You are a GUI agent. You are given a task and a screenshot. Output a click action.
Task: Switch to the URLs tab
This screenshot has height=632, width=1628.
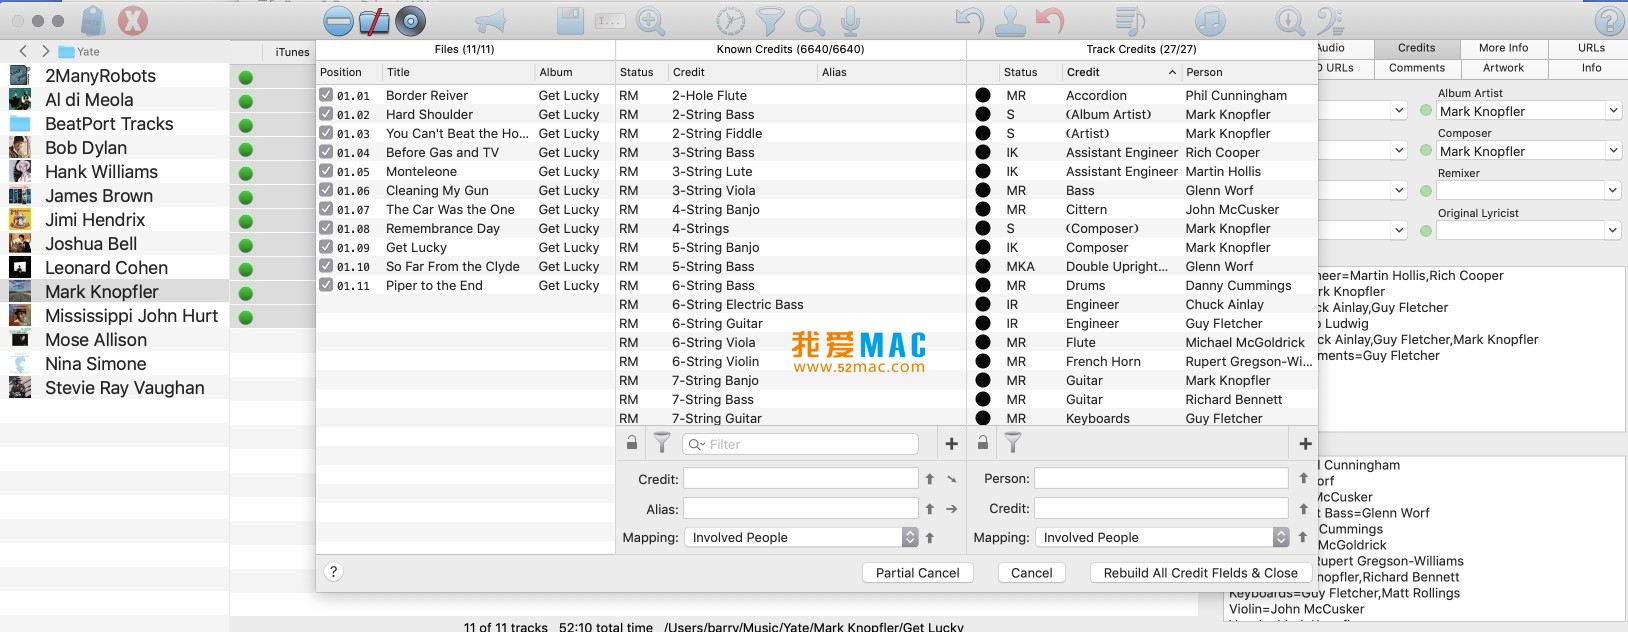1591,48
